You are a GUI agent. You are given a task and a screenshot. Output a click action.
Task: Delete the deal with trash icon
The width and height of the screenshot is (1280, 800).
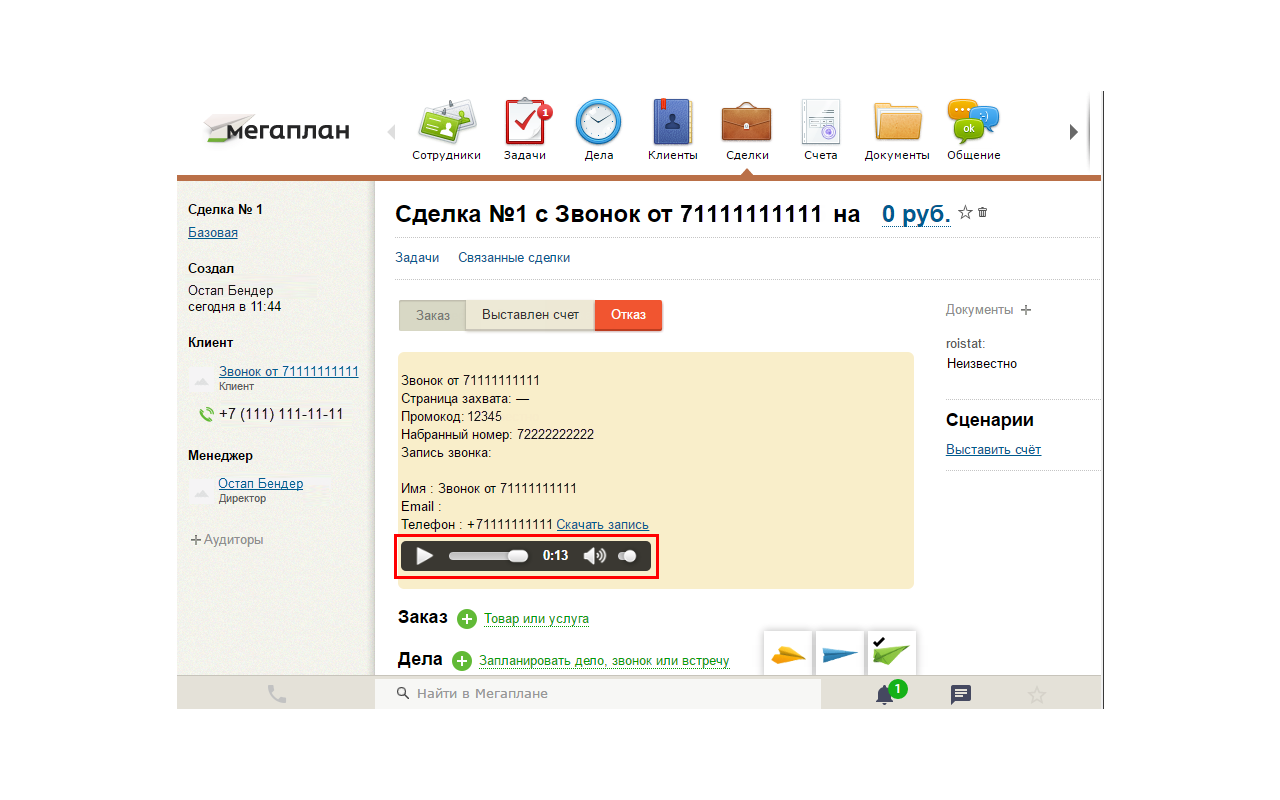[982, 212]
